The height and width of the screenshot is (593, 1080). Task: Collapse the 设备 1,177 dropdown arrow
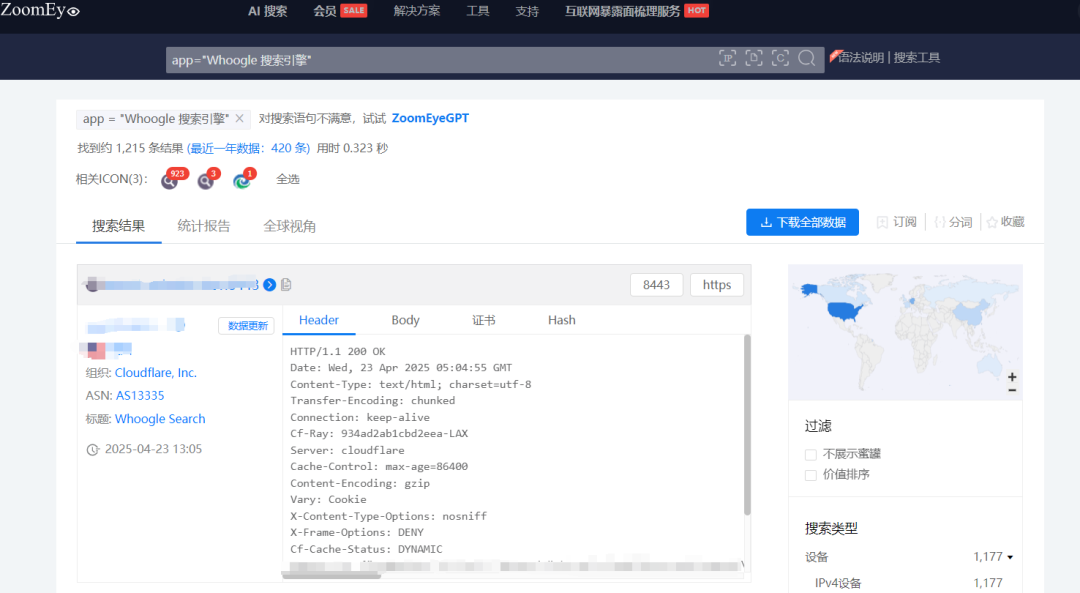pos(1010,557)
